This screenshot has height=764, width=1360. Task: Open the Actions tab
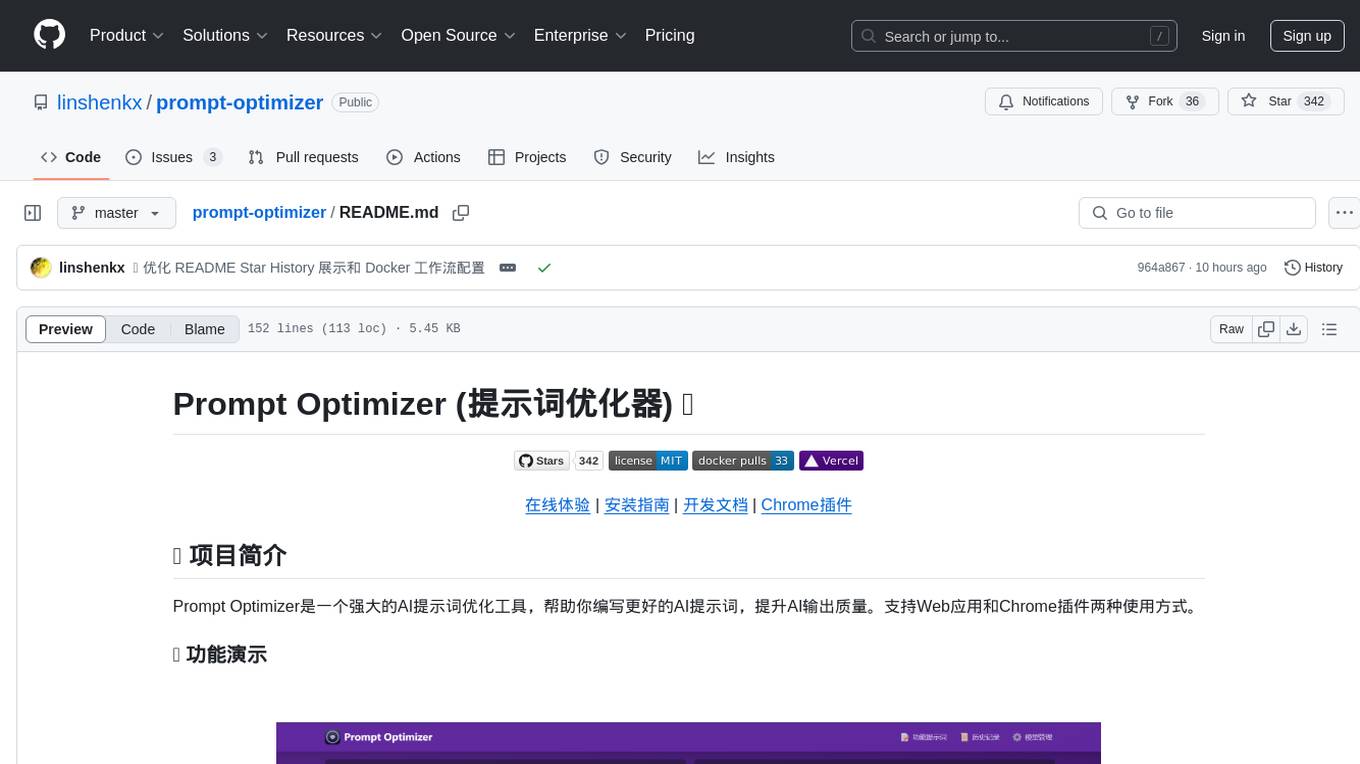click(423, 157)
